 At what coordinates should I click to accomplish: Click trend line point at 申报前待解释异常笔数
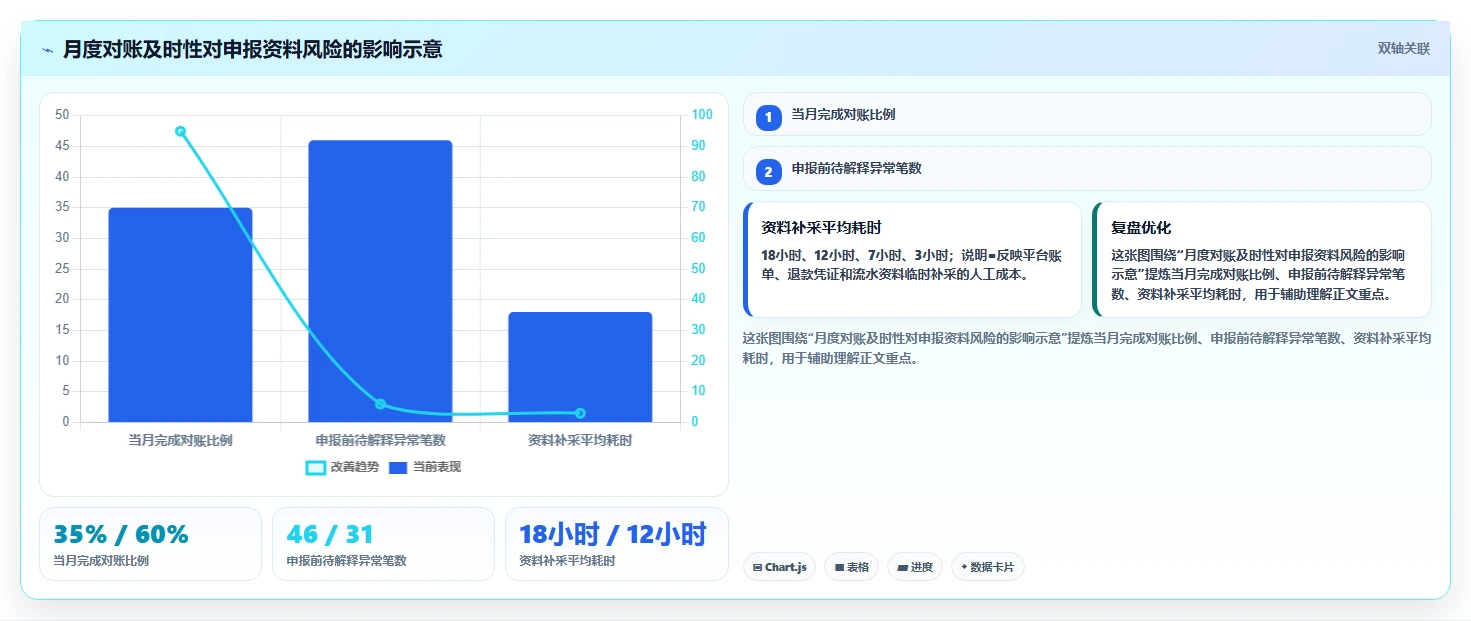point(380,404)
